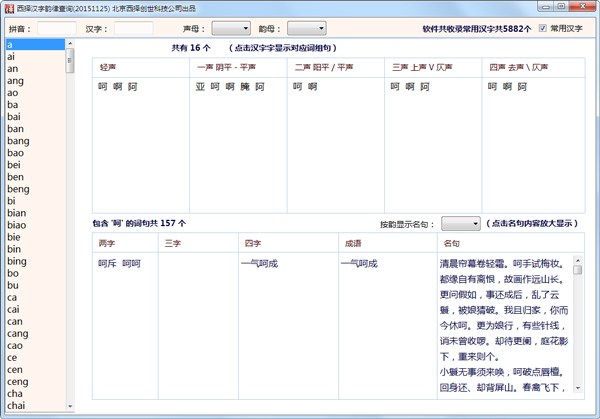This screenshot has width=600, height=419.
Task: Click the quote starting with 小鬟无事须来唤
Action: pos(504,380)
